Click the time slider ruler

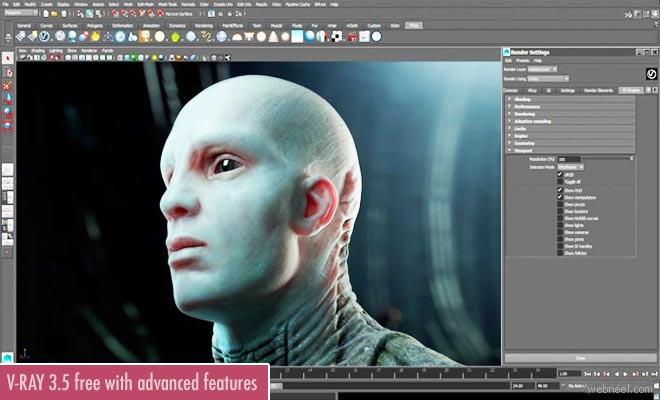(x=412, y=373)
